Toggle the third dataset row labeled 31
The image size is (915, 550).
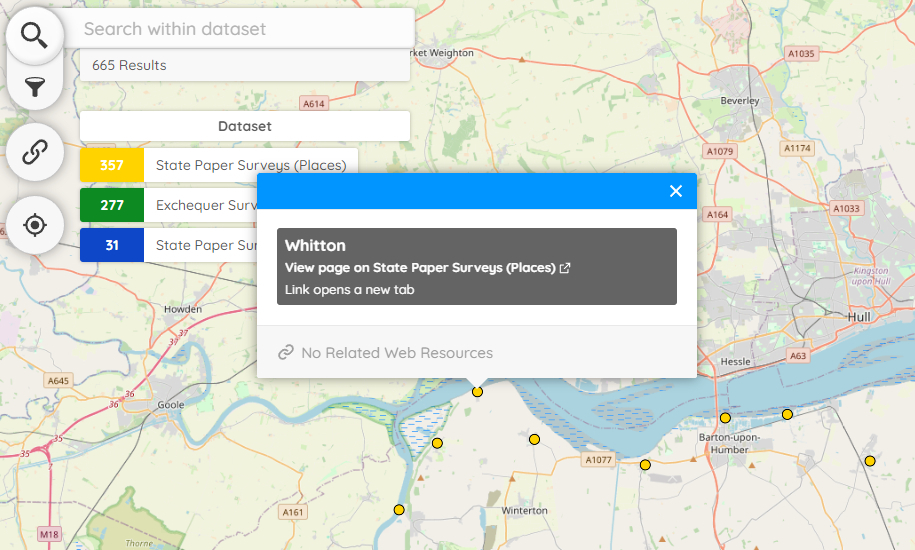[200, 246]
